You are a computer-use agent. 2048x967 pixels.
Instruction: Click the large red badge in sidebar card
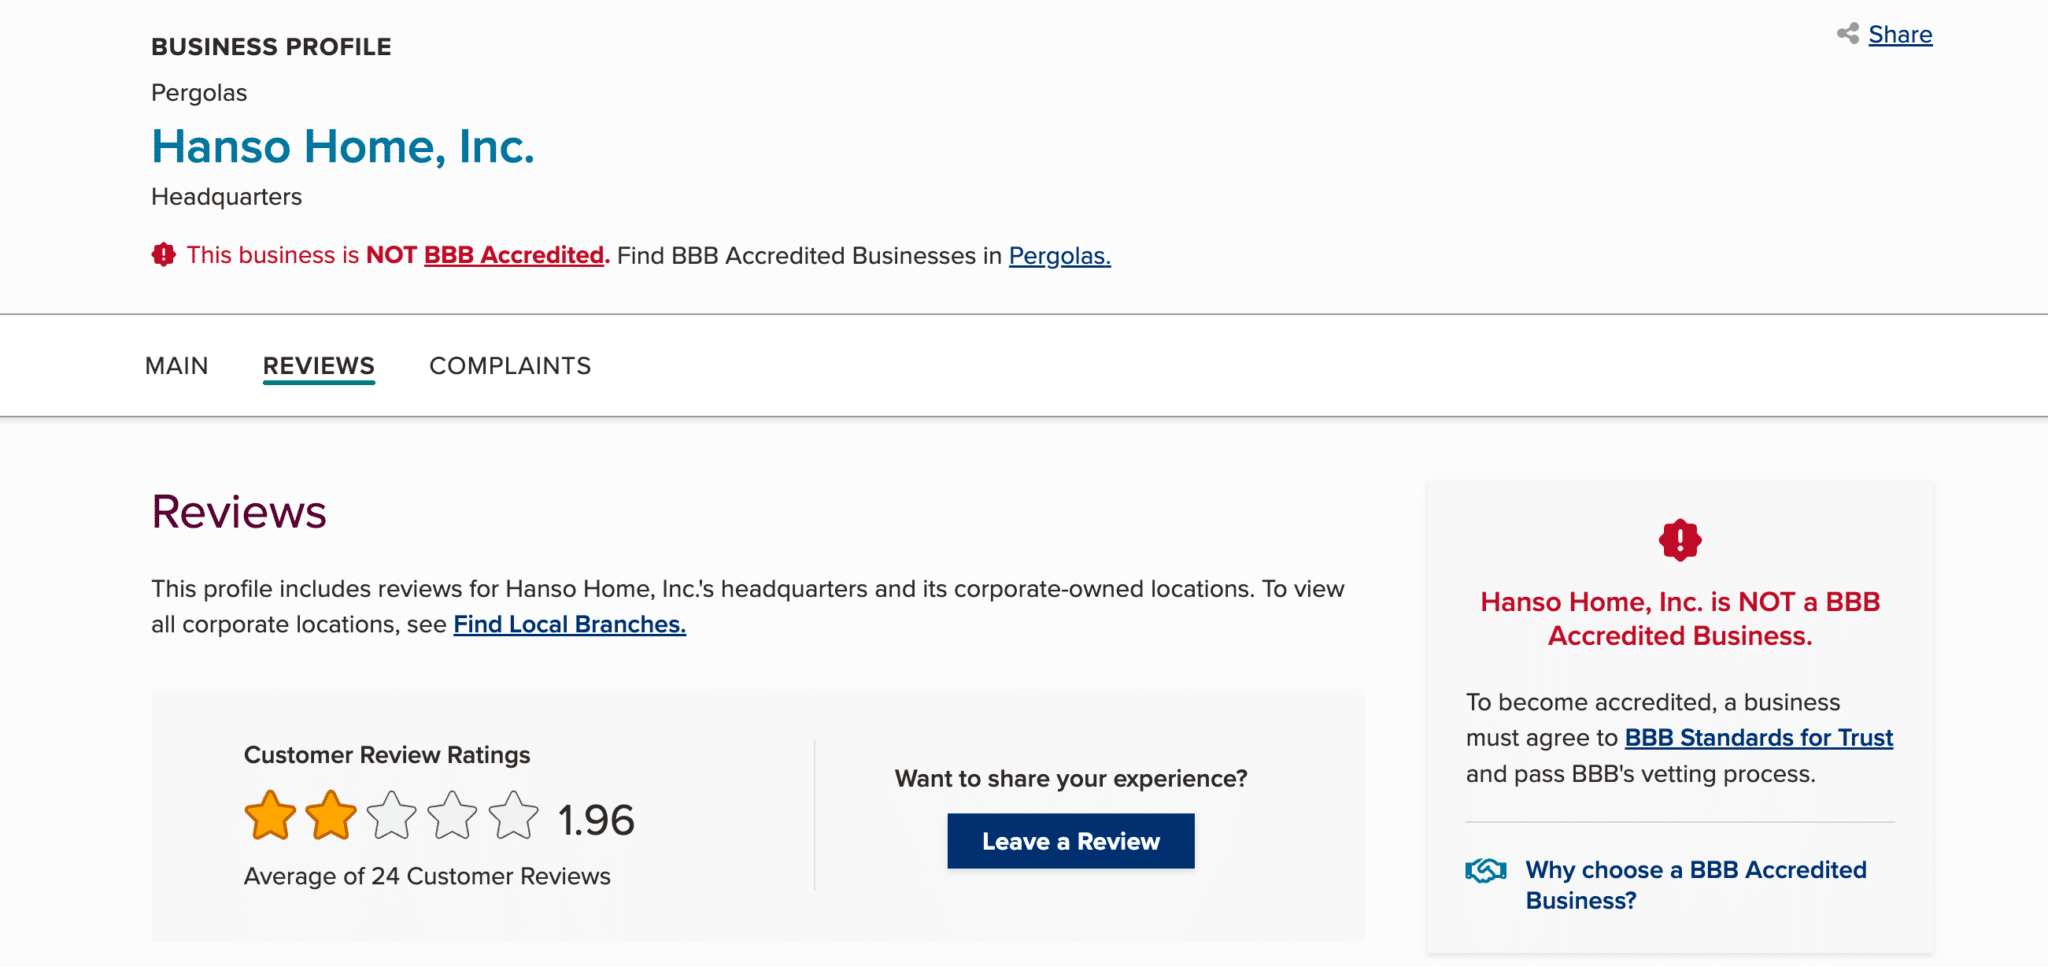[x=1680, y=540]
